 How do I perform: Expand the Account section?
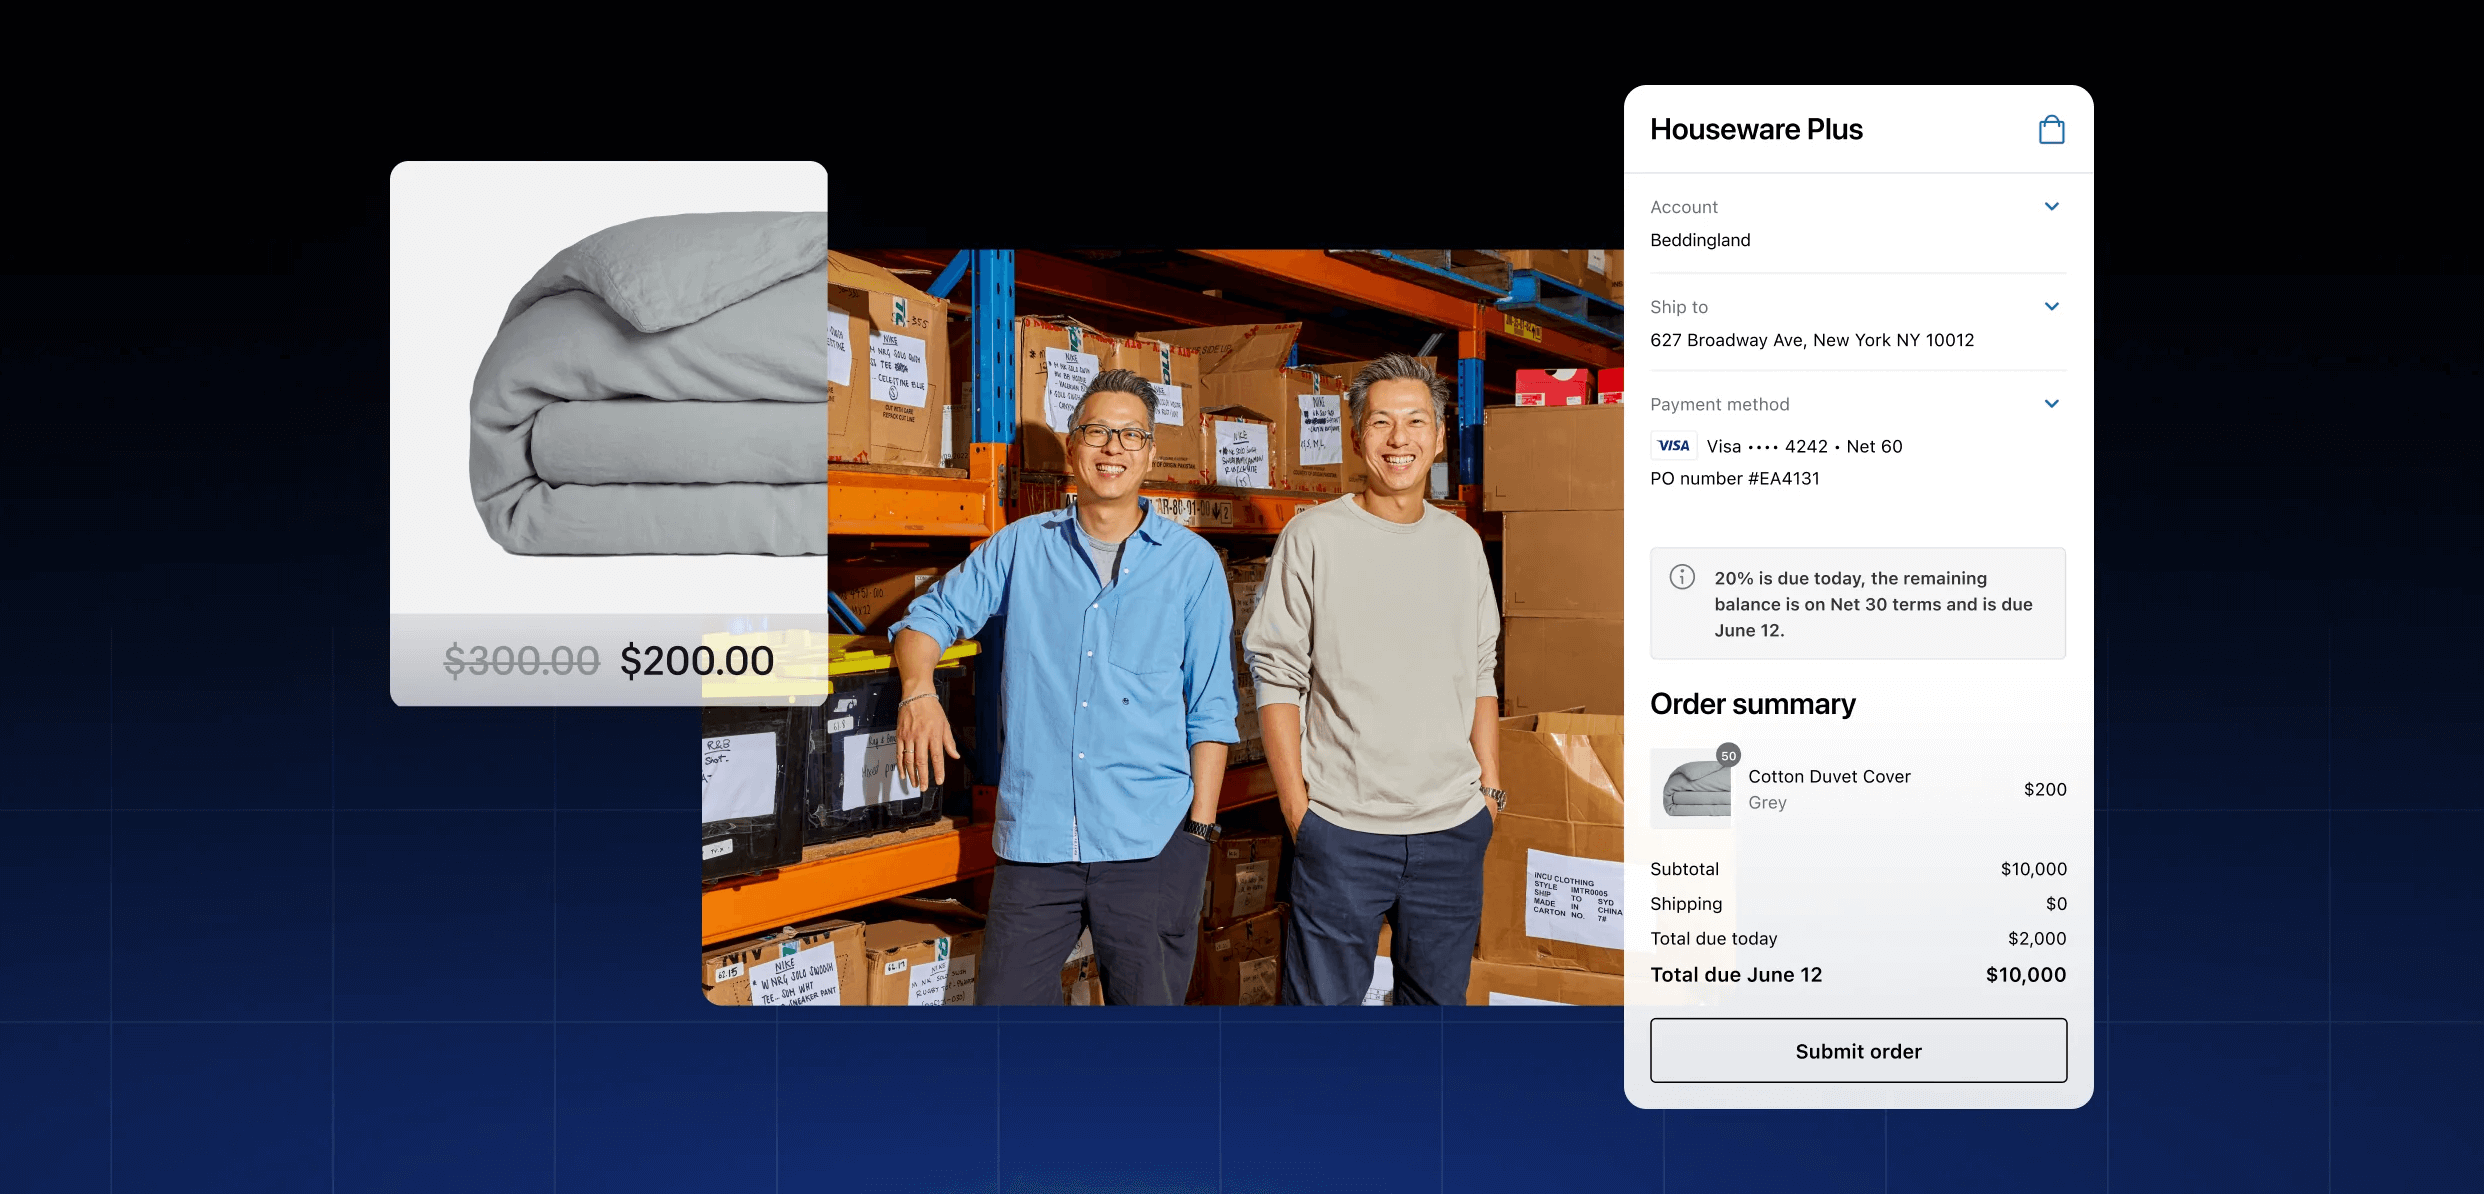tap(2052, 206)
